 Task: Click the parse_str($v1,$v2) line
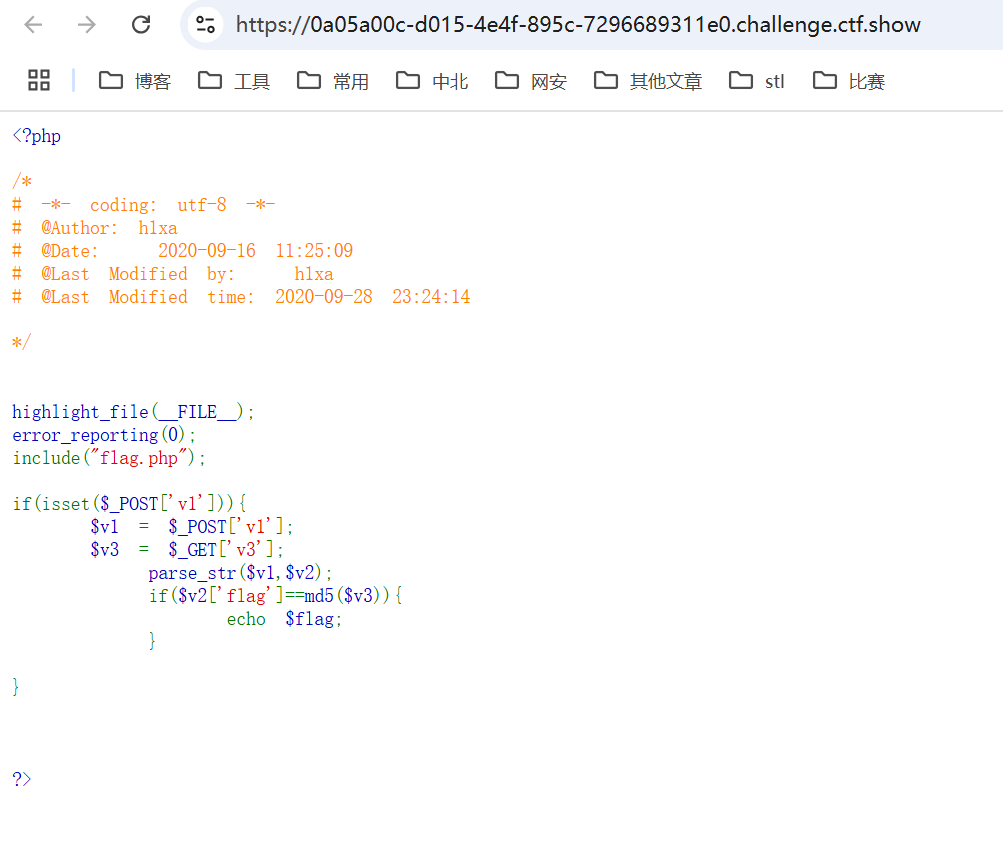pos(241,573)
